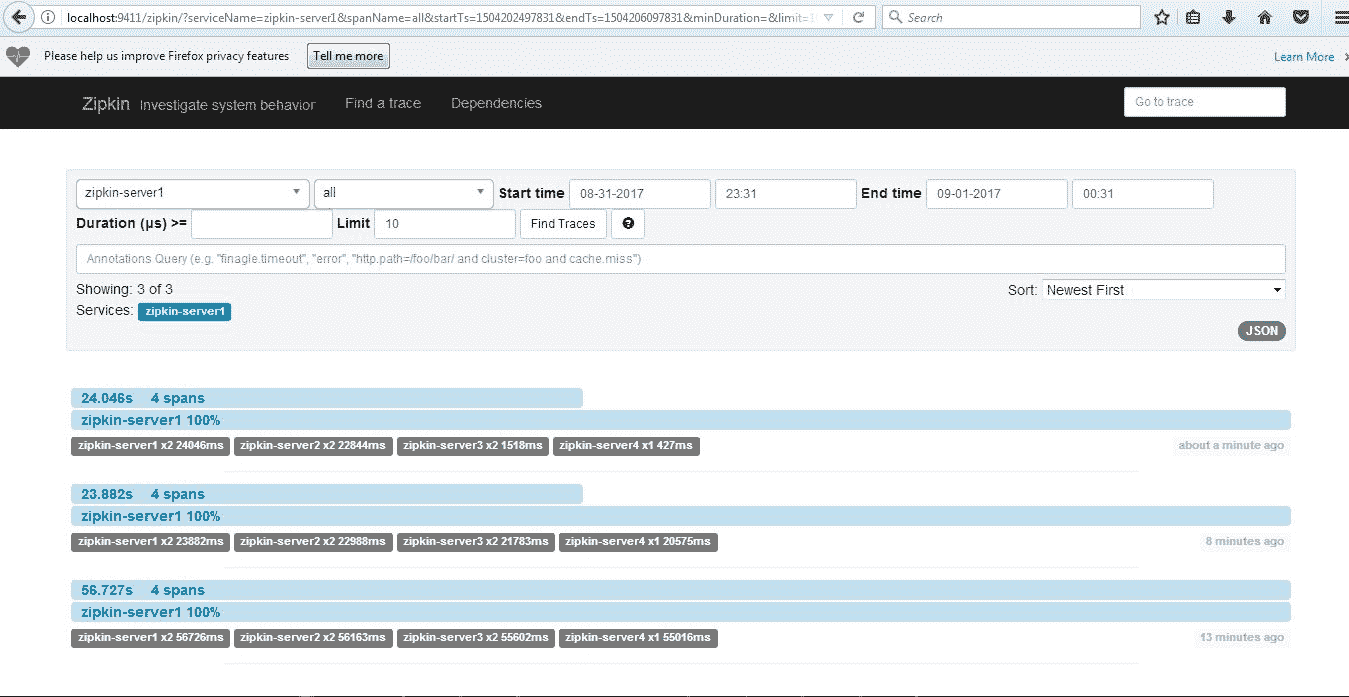The height and width of the screenshot is (697, 1349).
Task: Click the Annotations Query input field
Action: pyautogui.click(x=681, y=259)
